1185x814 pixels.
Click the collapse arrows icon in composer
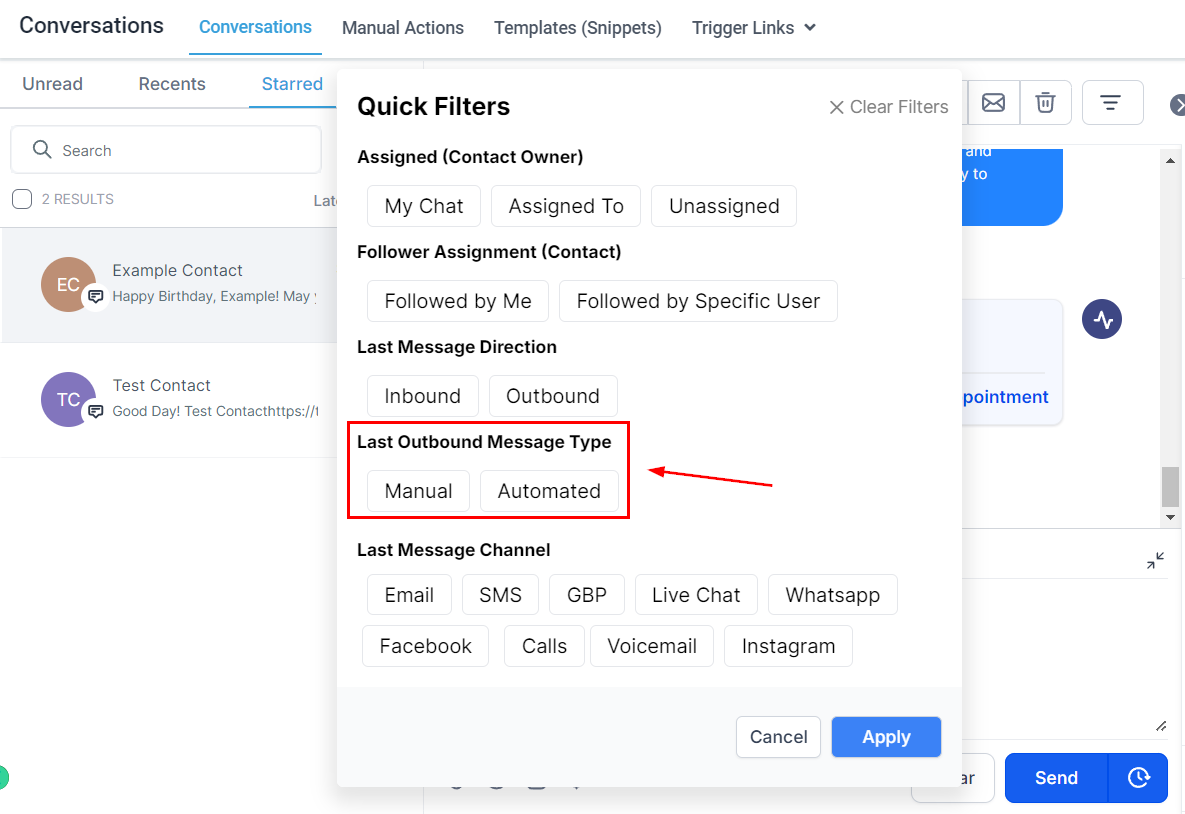tap(1156, 560)
